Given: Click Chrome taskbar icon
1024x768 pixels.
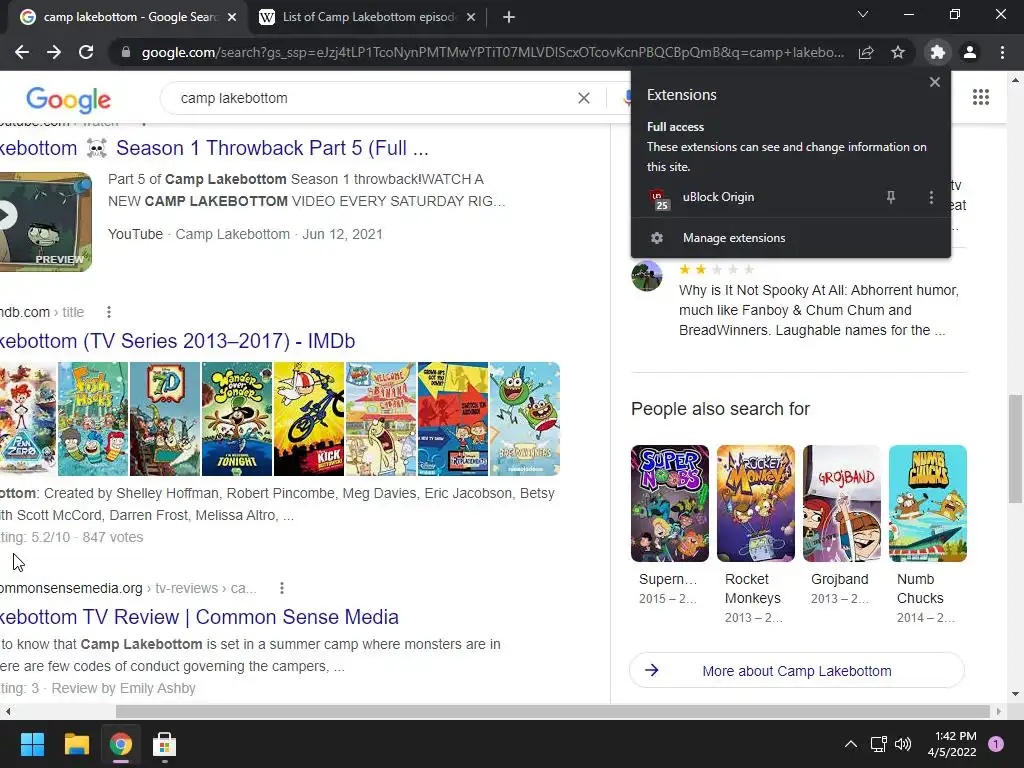Looking at the screenshot, I should [121, 744].
